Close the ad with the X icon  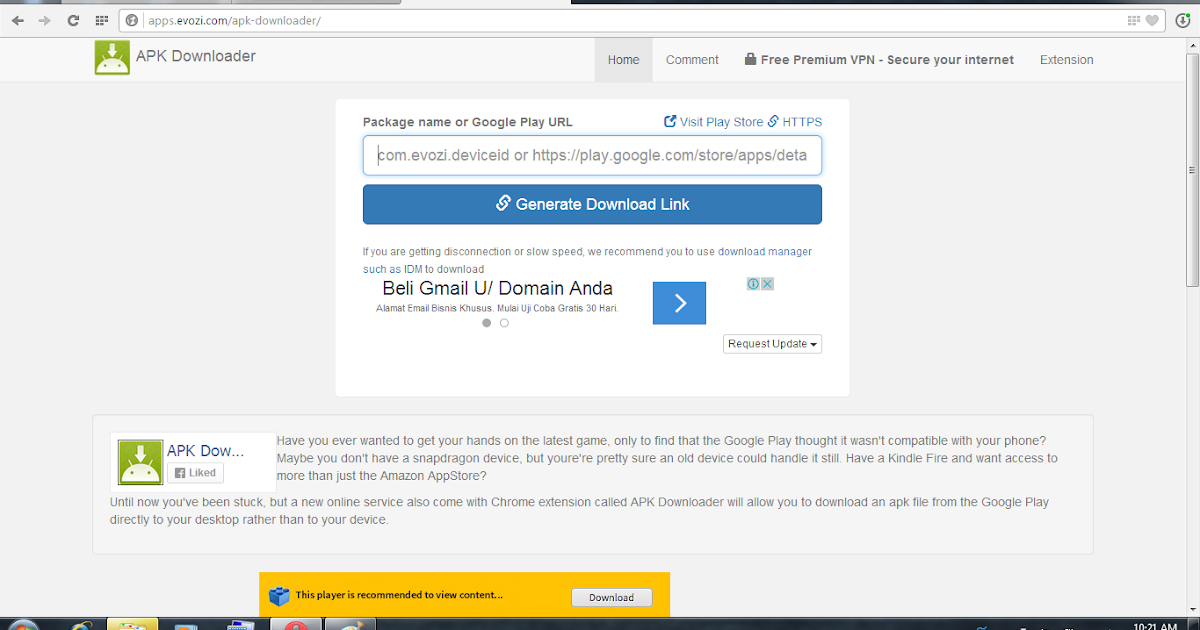tap(767, 284)
